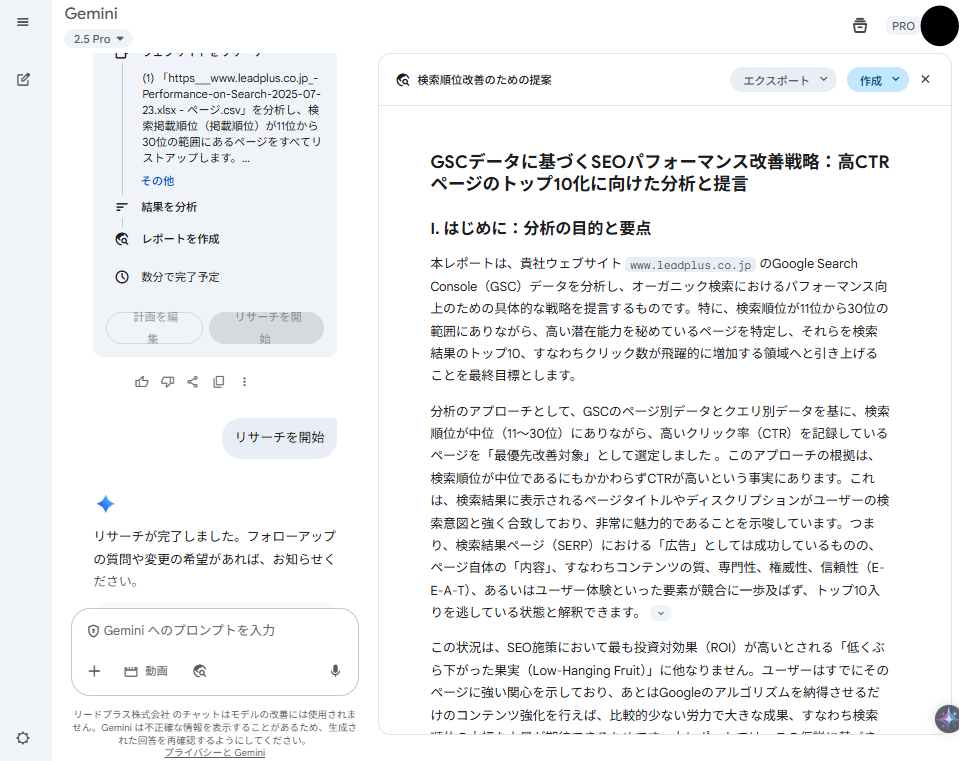The image size is (960, 761).
Task: Open プライバシーと Gemini link
Action: (x=215, y=752)
